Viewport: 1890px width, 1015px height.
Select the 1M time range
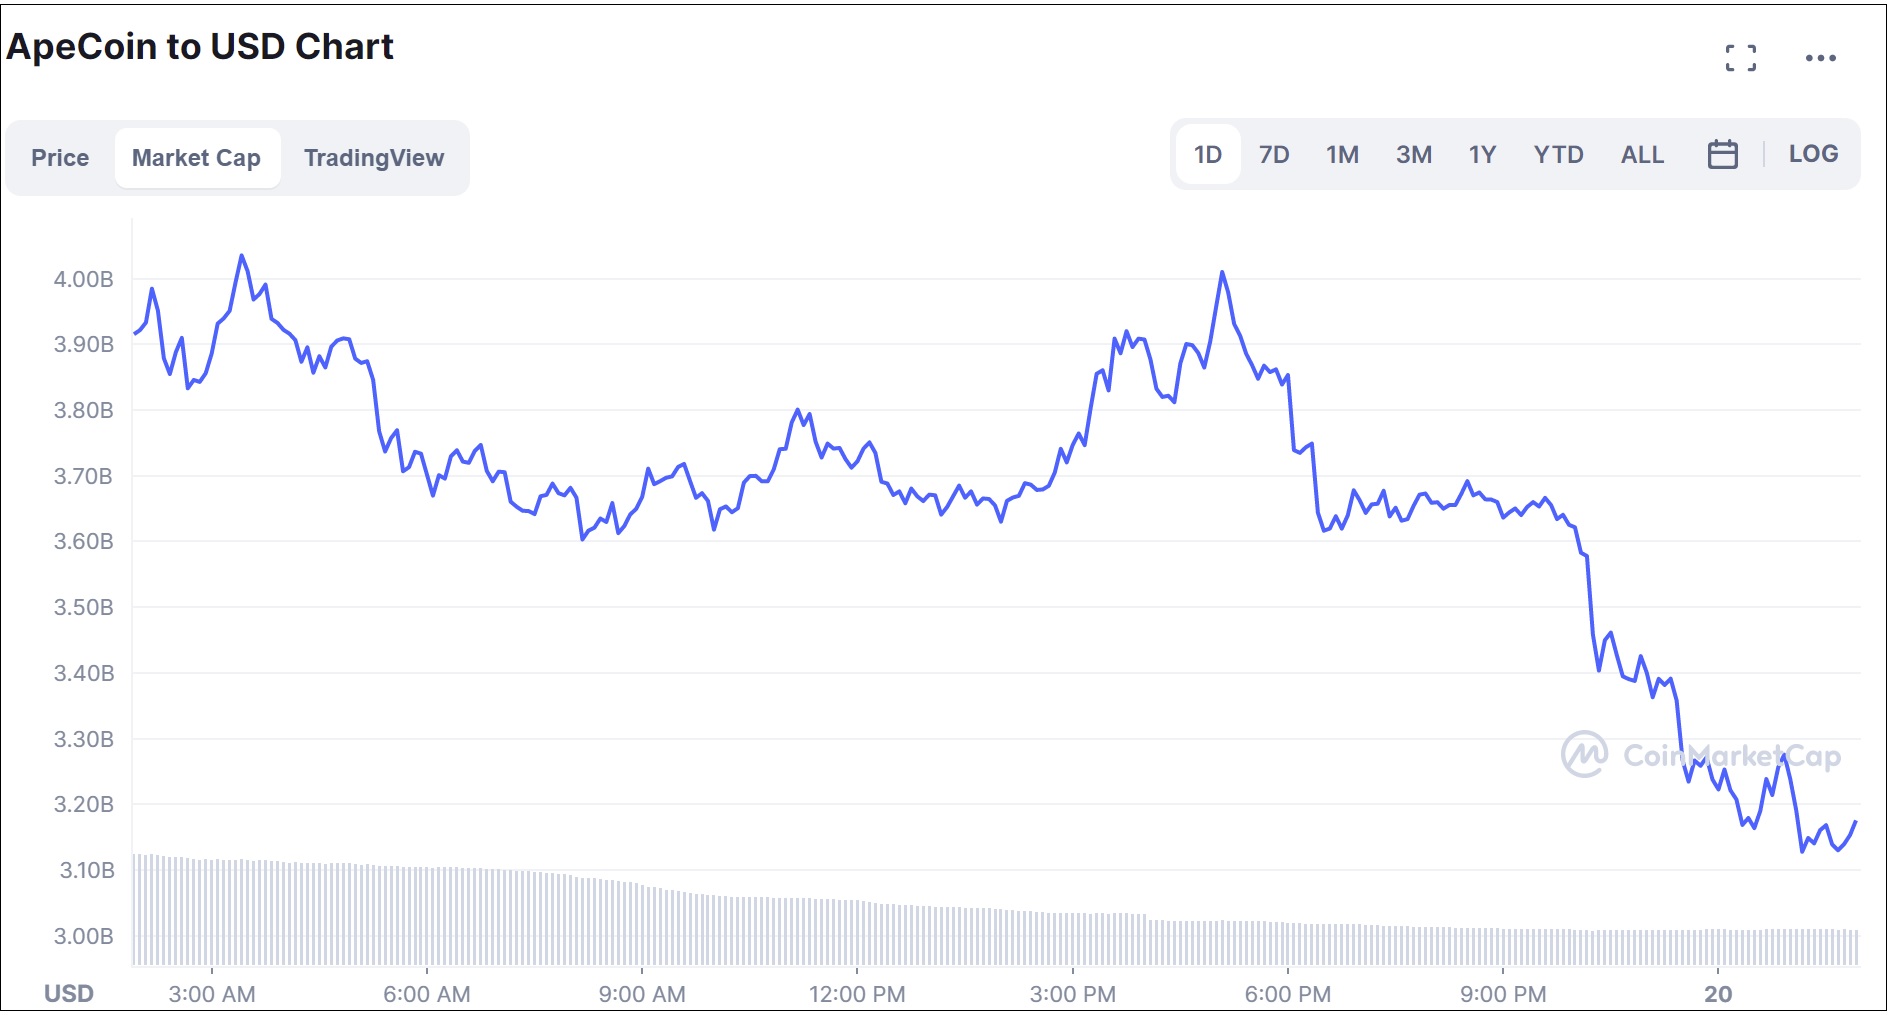1341,154
